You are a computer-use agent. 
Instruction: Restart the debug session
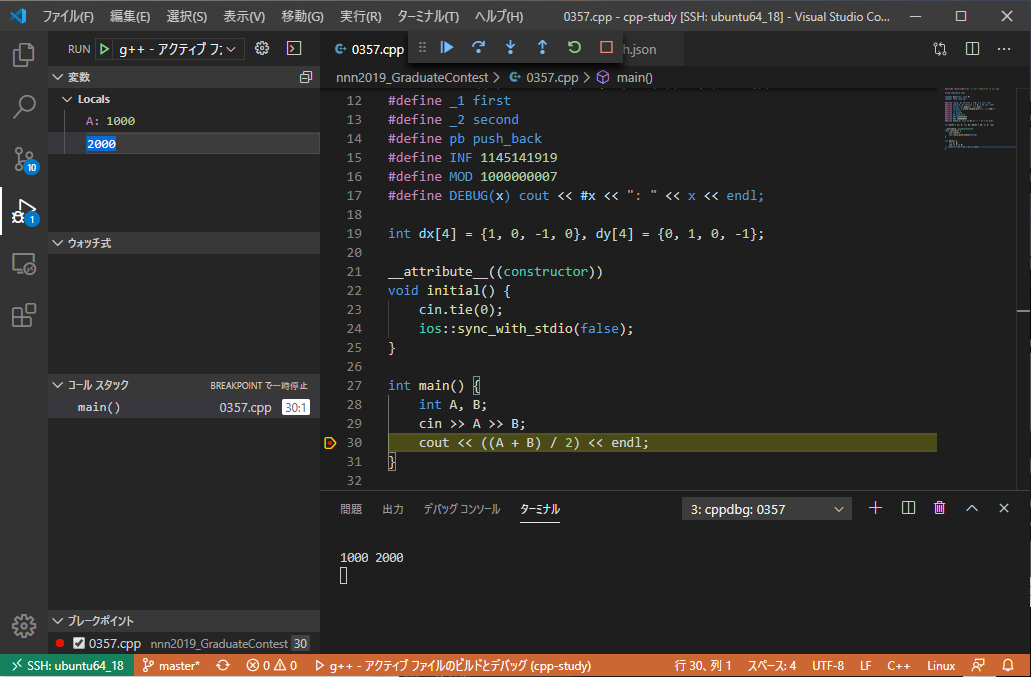click(x=574, y=47)
